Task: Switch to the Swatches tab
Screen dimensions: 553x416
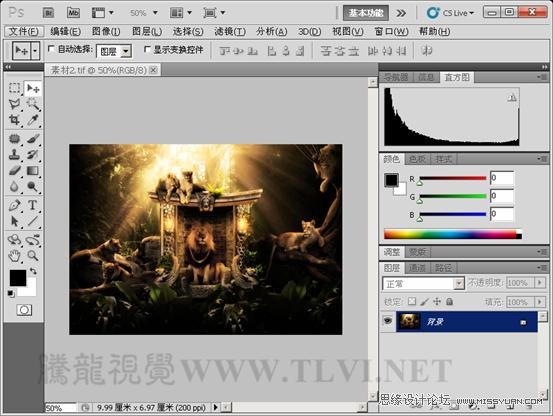Action: click(418, 159)
